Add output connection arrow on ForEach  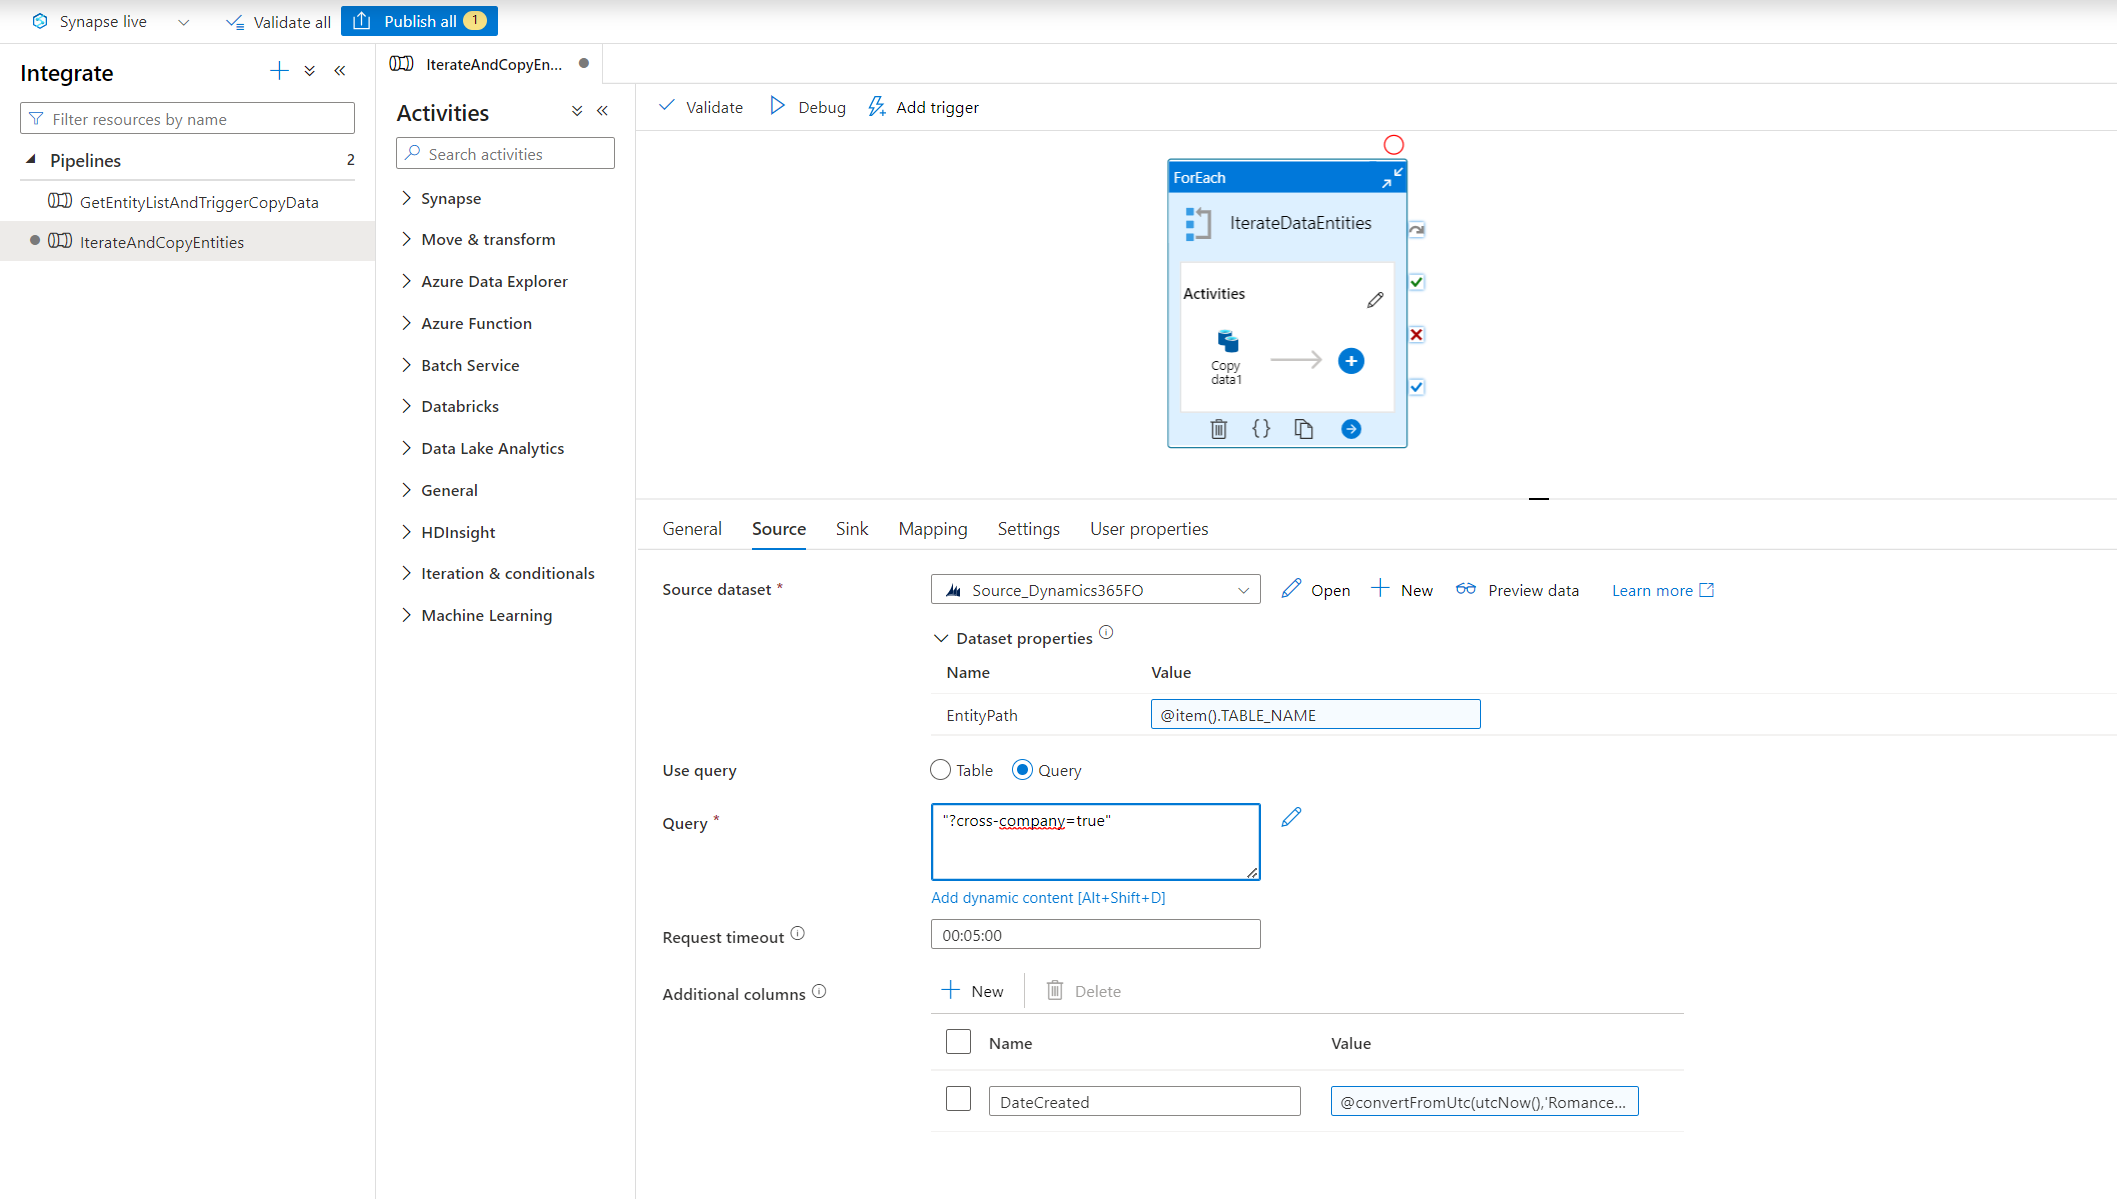[1351, 429]
